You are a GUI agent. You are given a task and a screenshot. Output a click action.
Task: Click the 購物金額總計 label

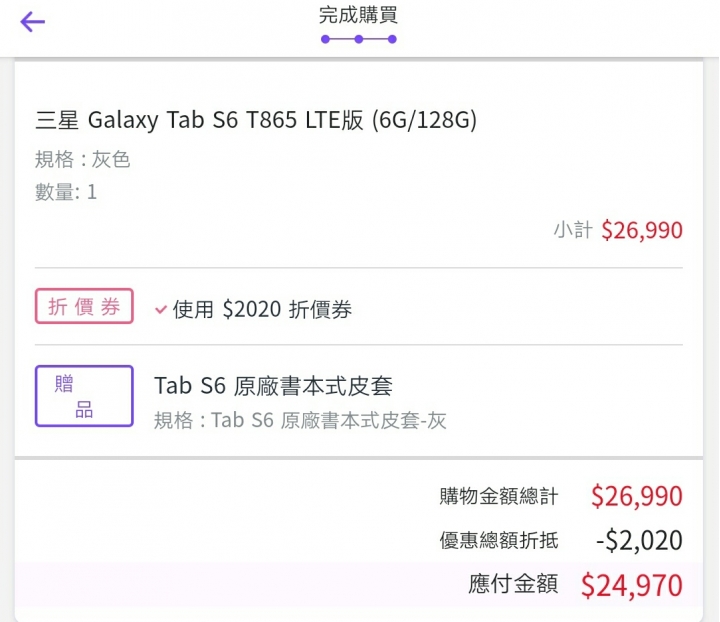point(498,496)
